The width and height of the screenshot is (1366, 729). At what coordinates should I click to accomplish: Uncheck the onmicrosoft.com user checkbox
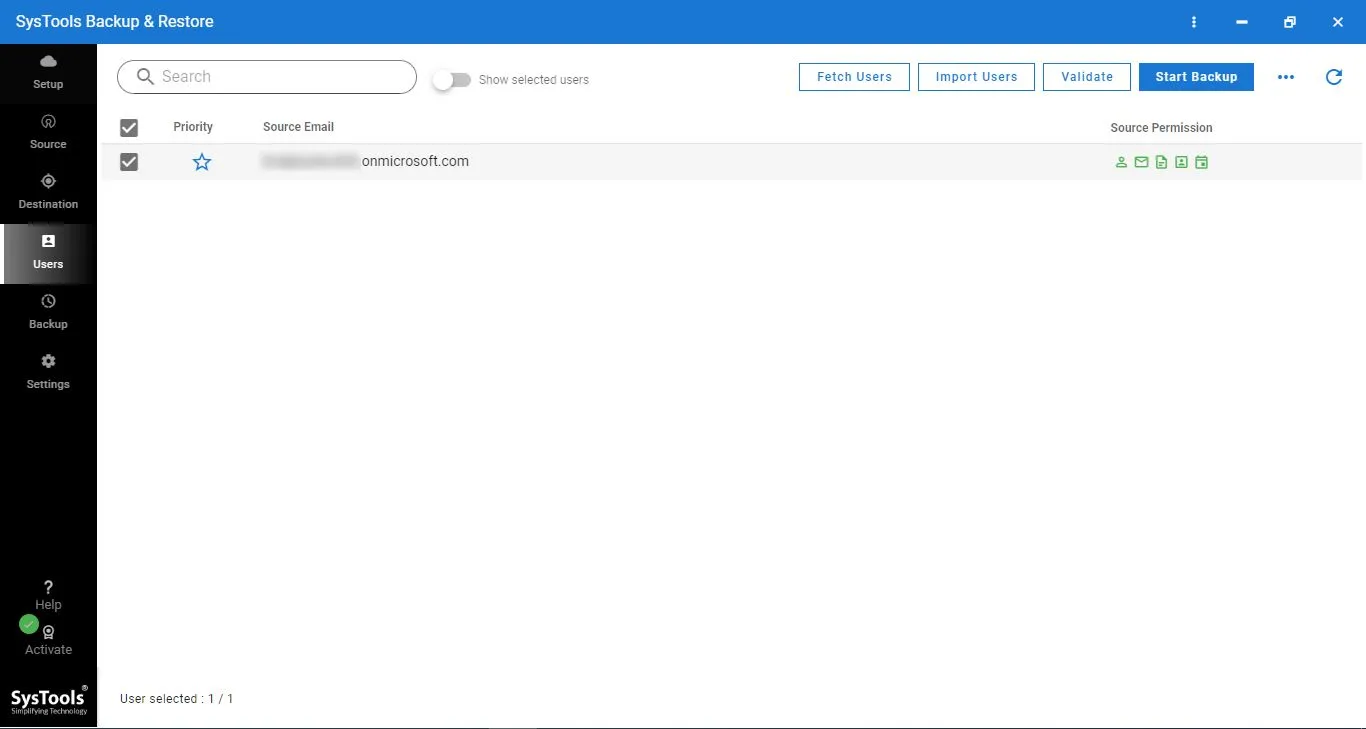point(129,162)
